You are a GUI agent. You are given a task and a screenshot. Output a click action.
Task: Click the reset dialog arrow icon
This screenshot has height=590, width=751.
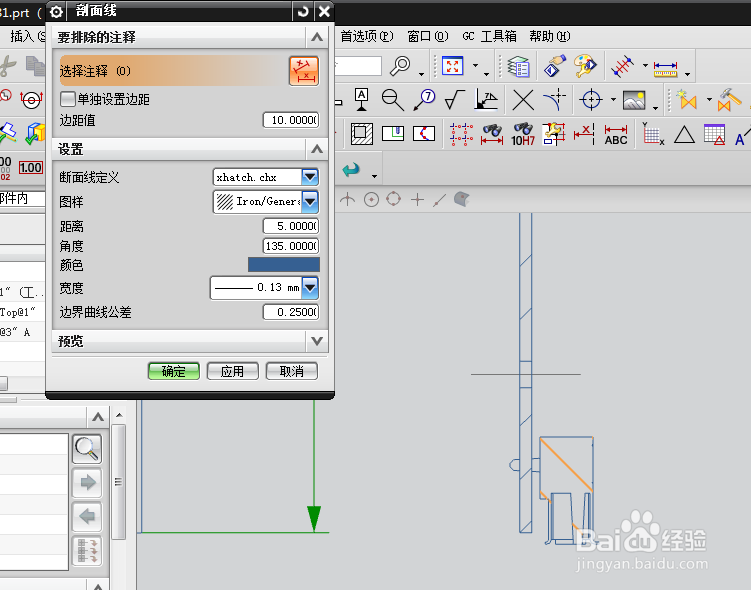click(x=303, y=11)
